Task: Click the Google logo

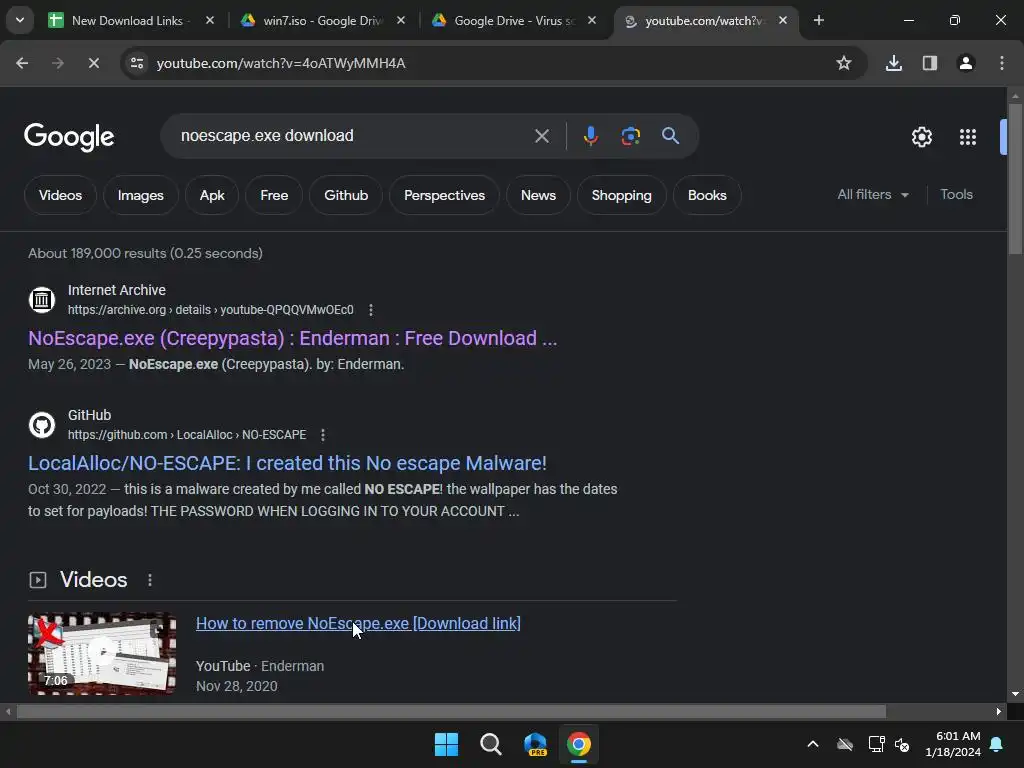Action: tap(69, 136)
